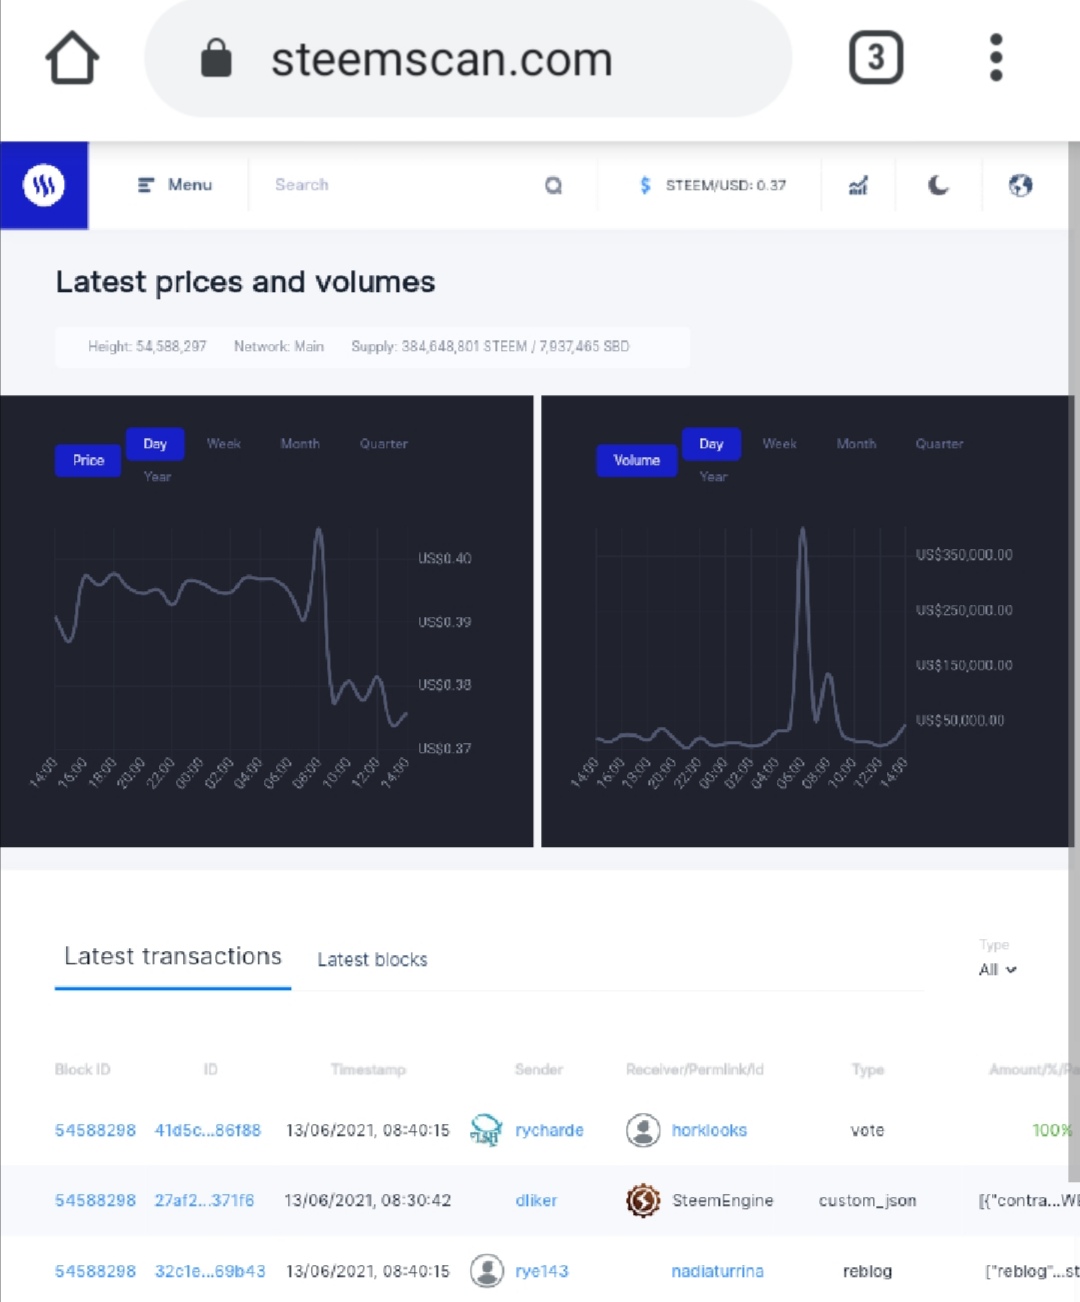Click rycharde's avatar icon
Viewport: 1080px width, 1302px height.
coord(486,1130)
